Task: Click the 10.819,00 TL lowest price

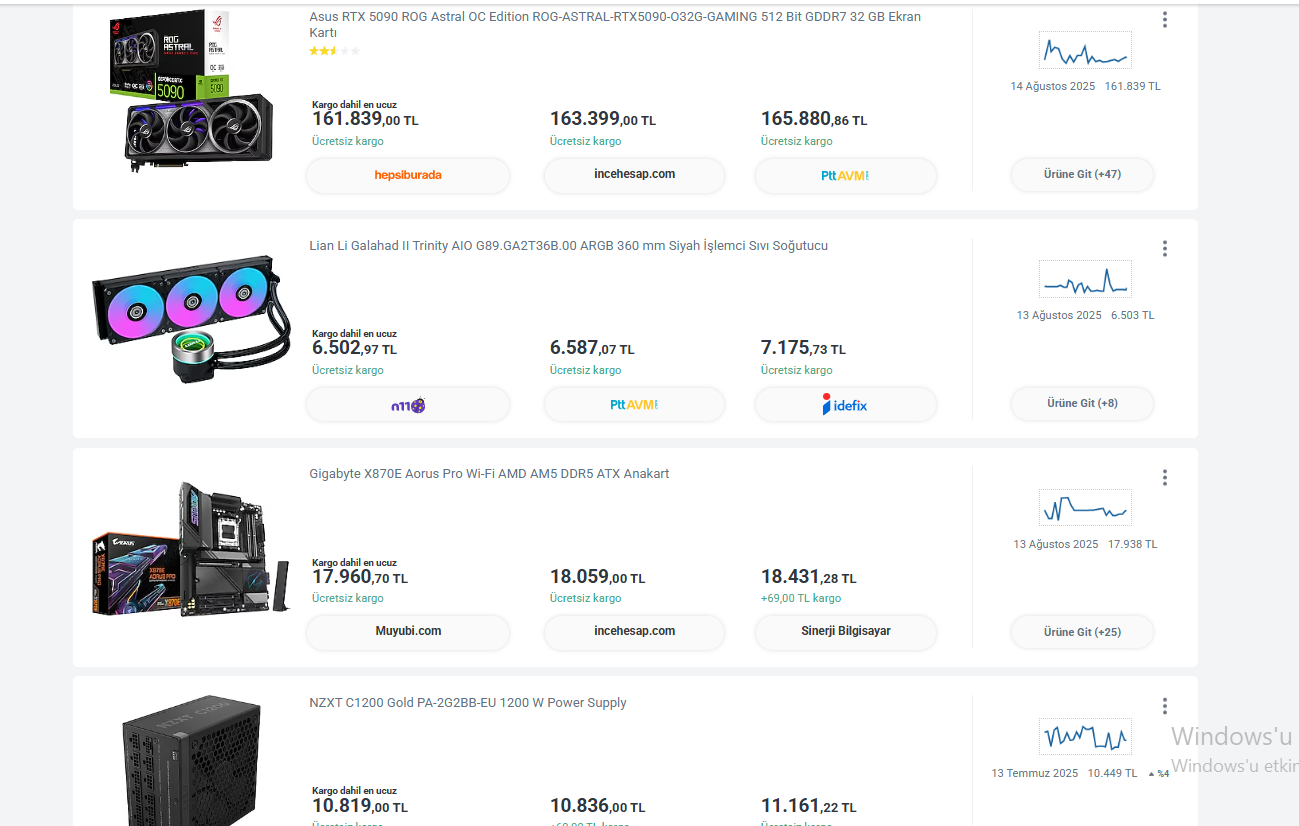Action: (x=360, y=807)
